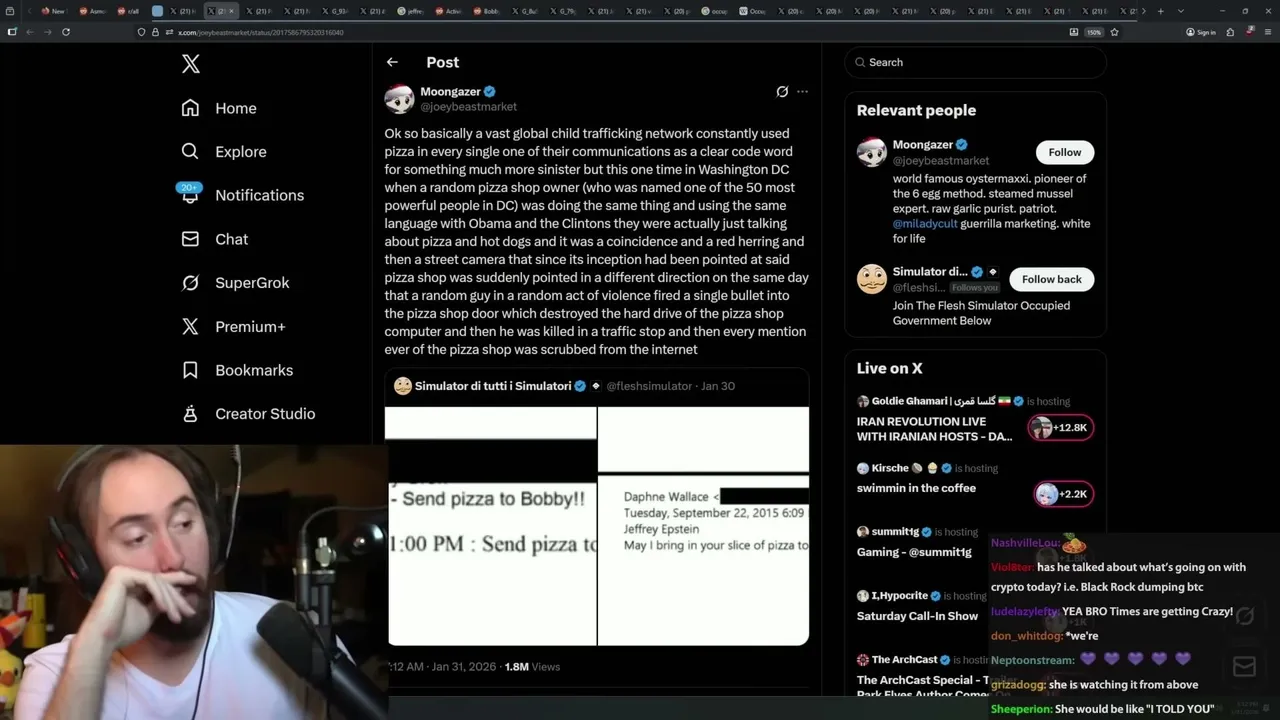The image size is (1280, 720).
Task: Click the reader view icon in address bar
Action: click(1074, 32)
